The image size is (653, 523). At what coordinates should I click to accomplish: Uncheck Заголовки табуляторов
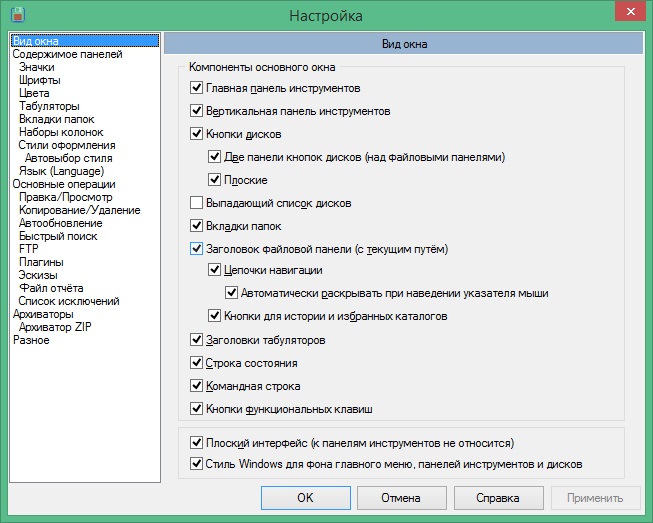(196, 339)
